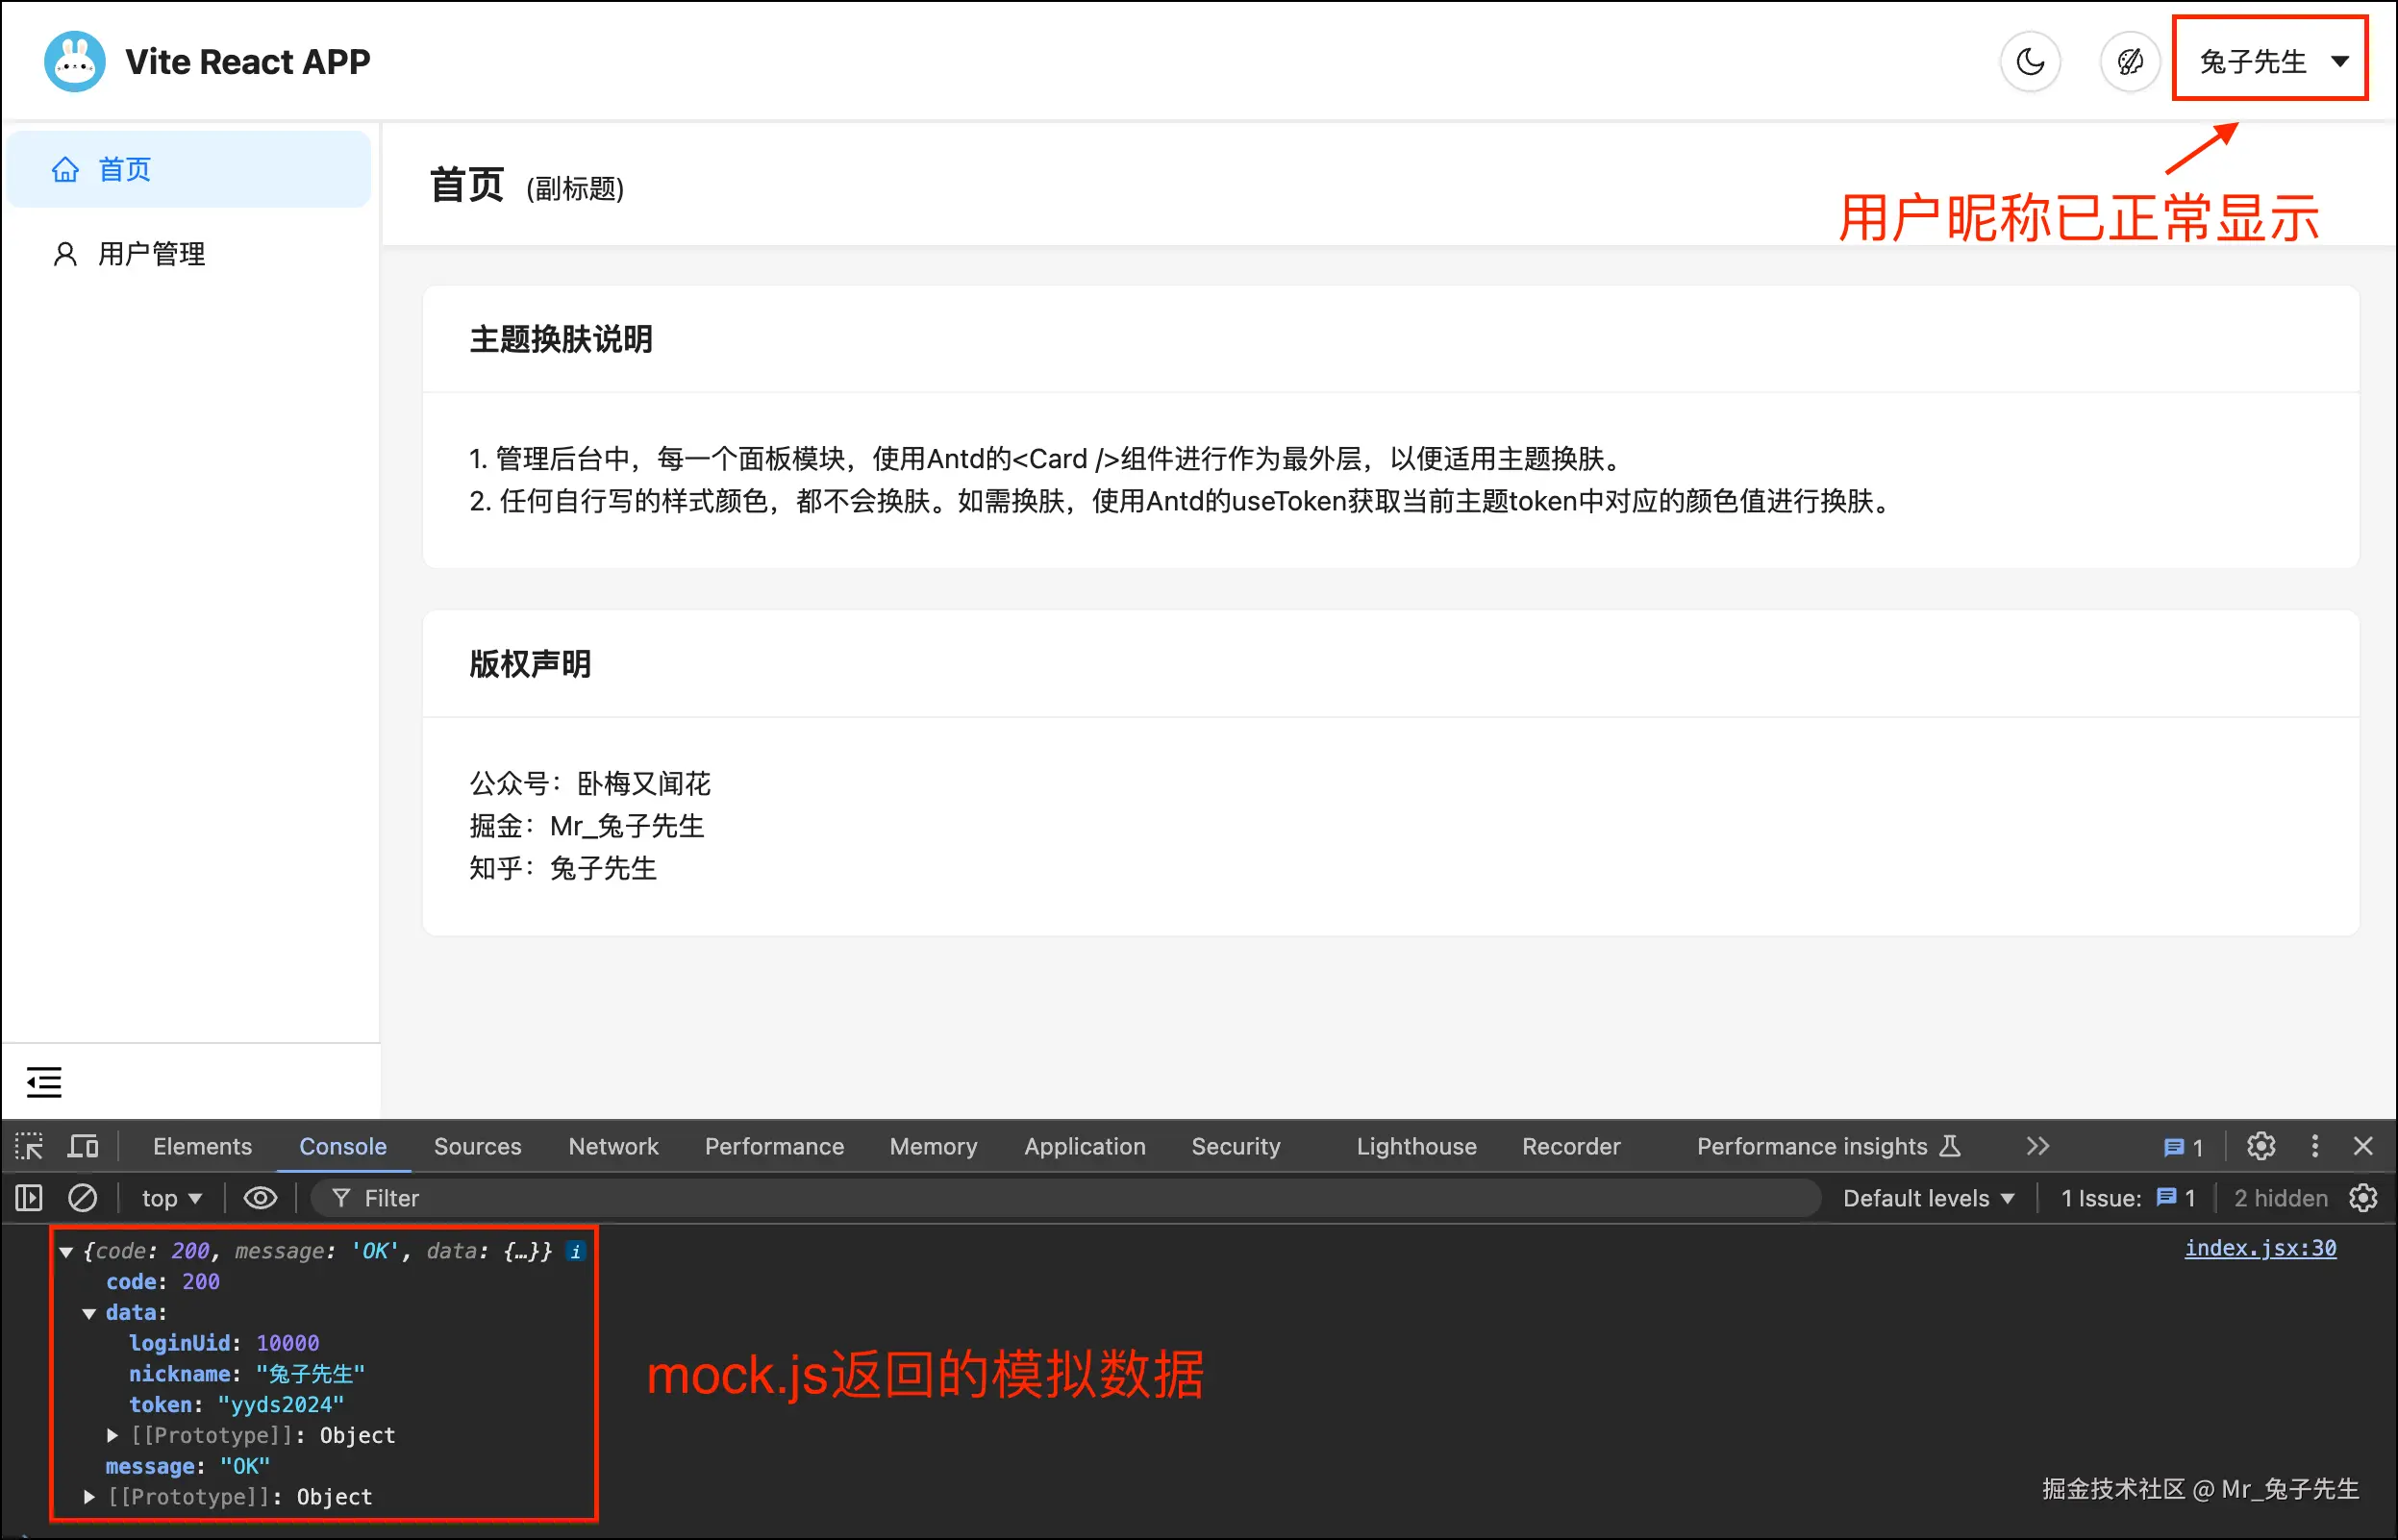
Task: Collapse the sidebar using bottom-left icon
Action: pos(44,1081)
